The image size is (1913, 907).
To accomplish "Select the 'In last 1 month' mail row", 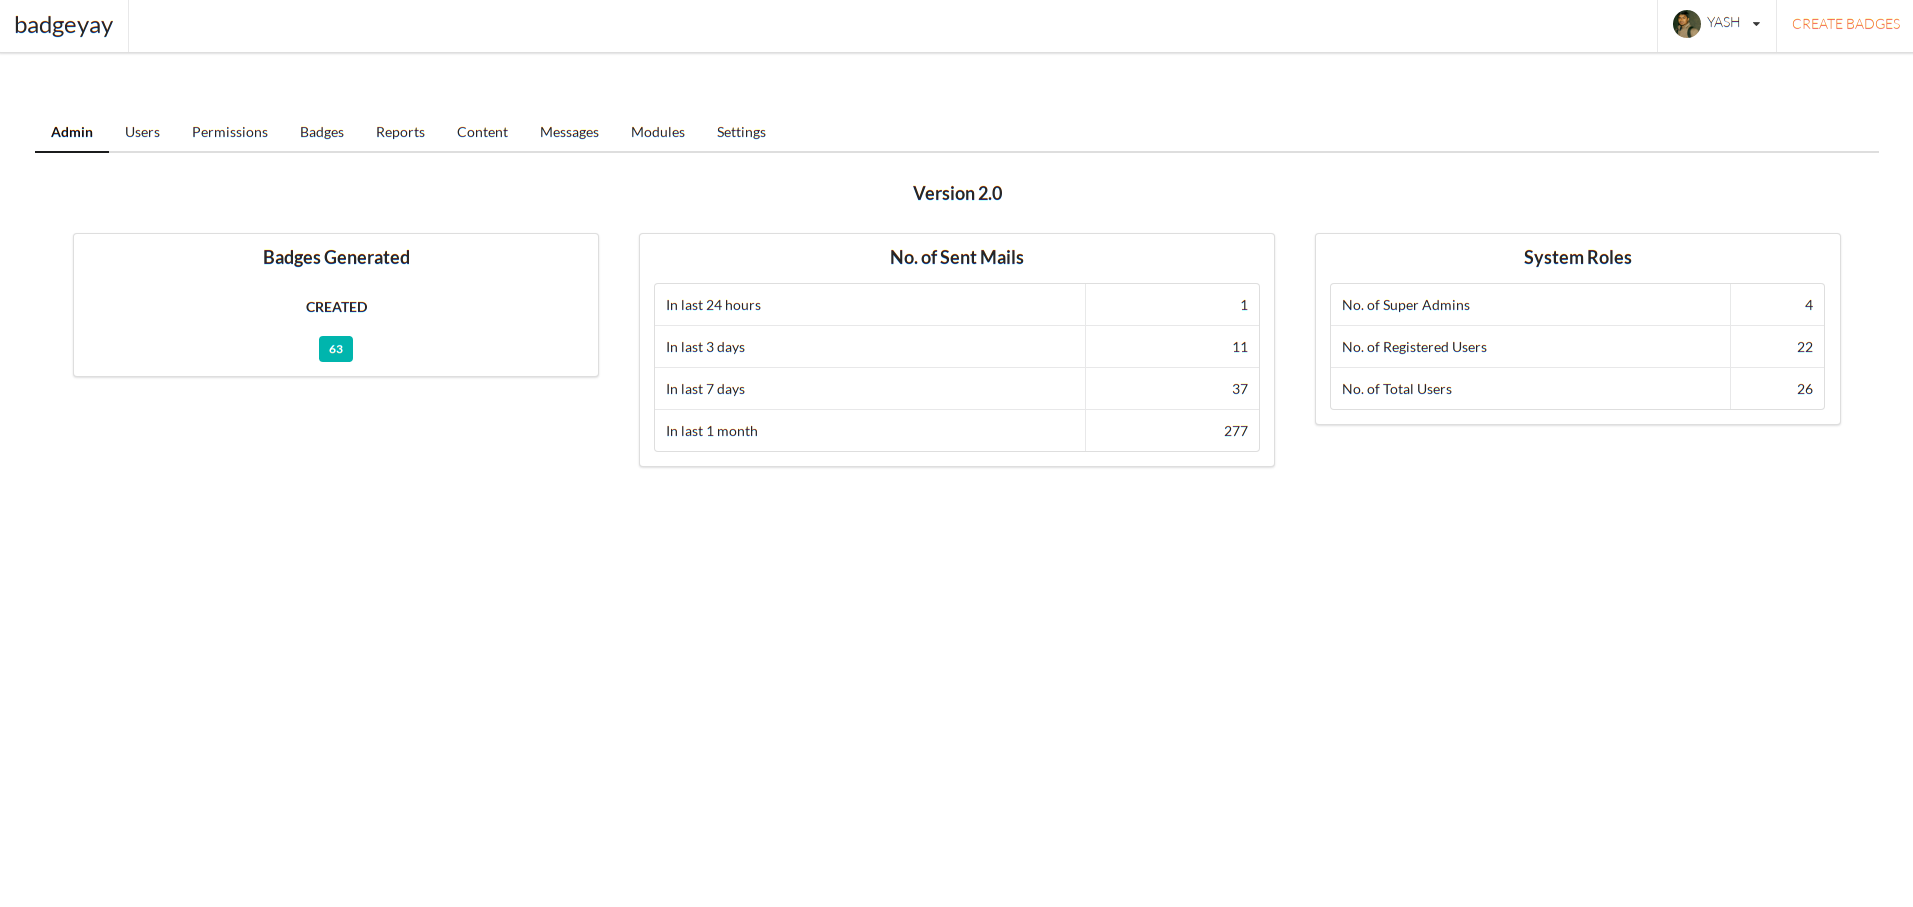I will pos(956,431).
